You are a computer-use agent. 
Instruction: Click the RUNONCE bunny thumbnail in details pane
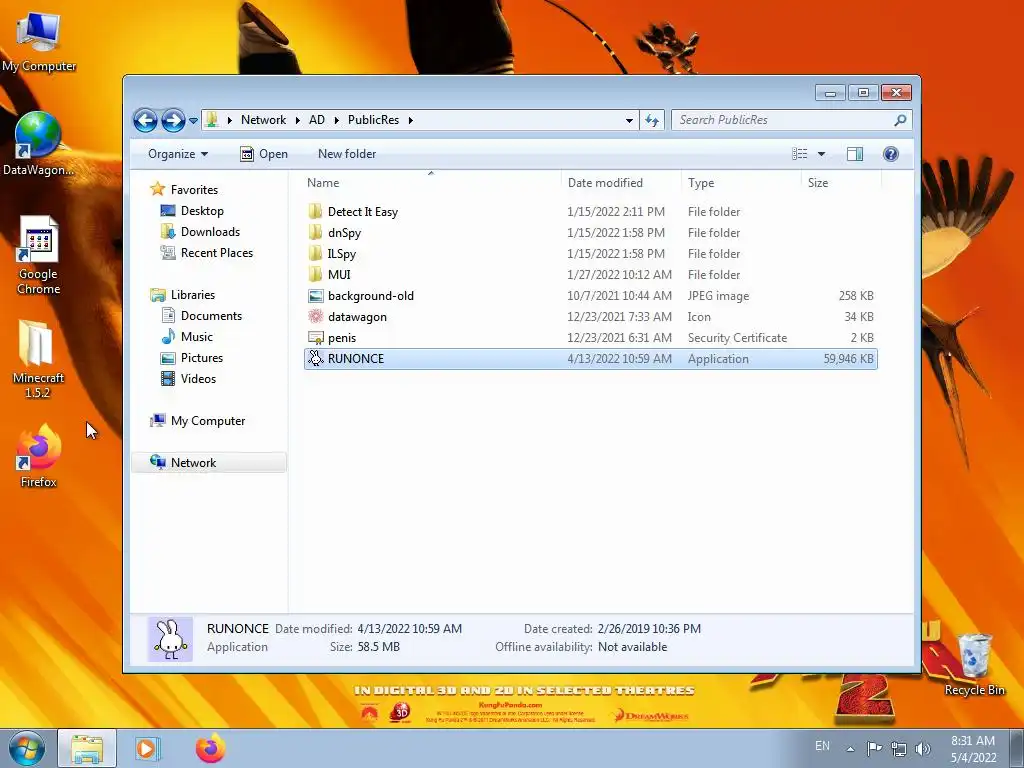click(170, 639)
